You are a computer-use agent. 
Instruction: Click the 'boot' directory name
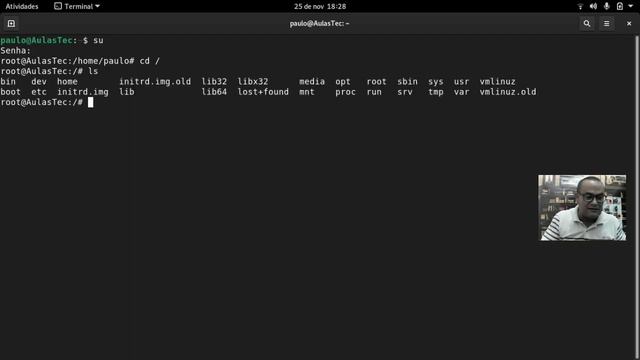(10, 92)
